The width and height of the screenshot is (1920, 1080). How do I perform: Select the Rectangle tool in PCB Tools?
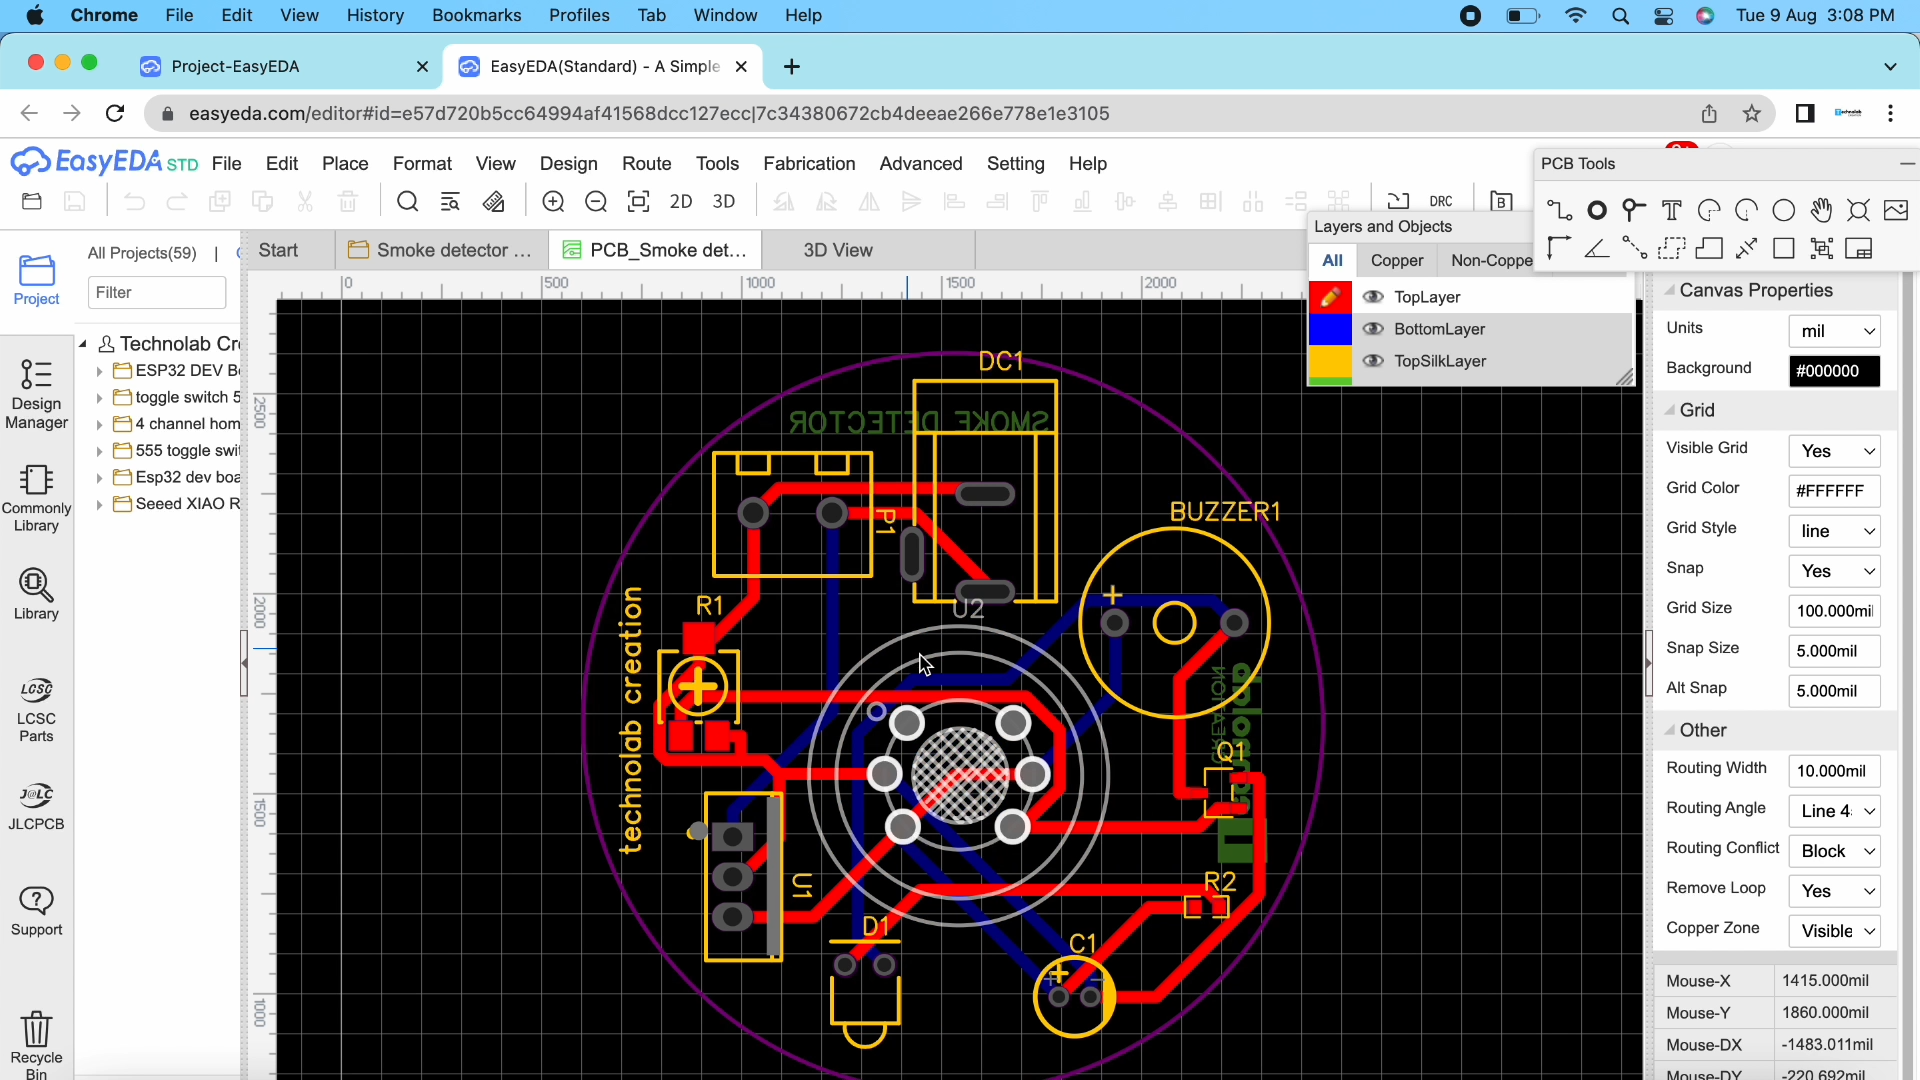pos(1783,248)
